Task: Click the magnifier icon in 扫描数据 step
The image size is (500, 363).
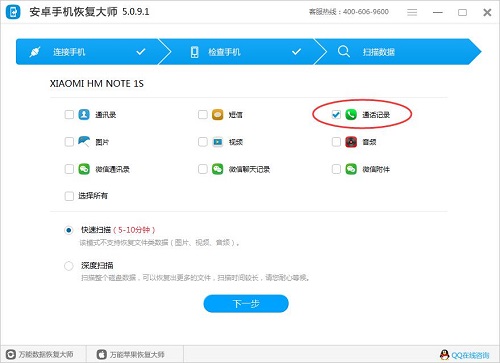Action: 344,52
